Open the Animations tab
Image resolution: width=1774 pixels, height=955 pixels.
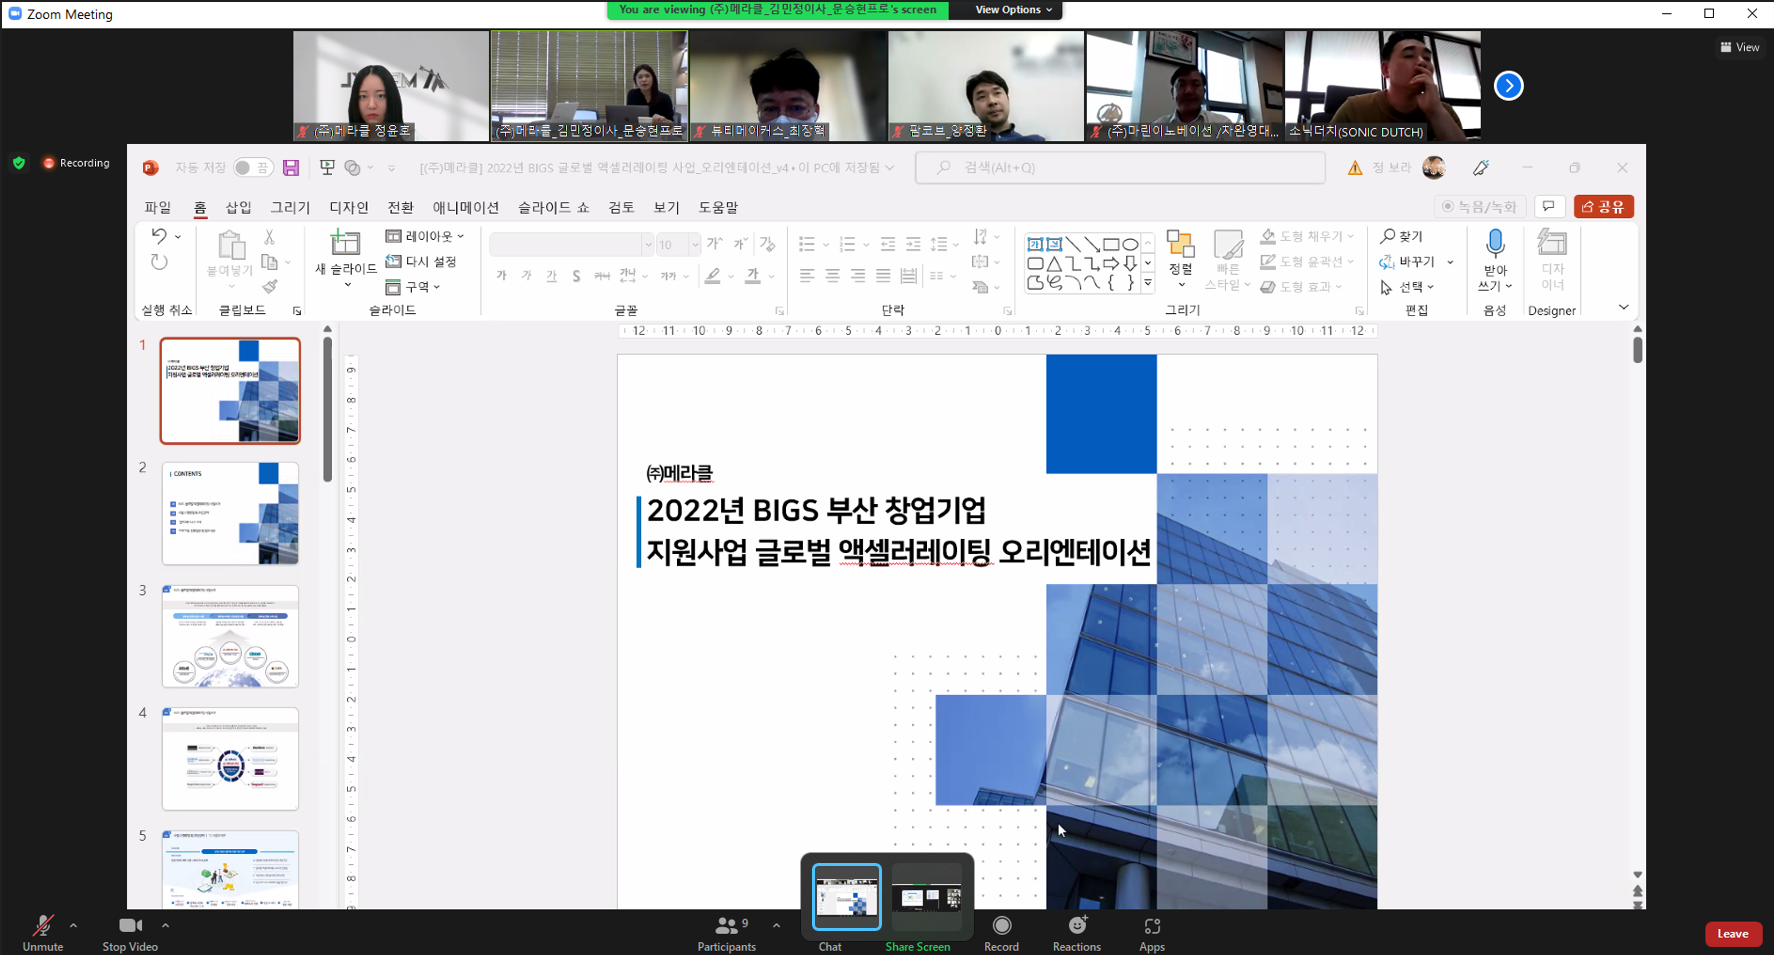click(465, 207)
